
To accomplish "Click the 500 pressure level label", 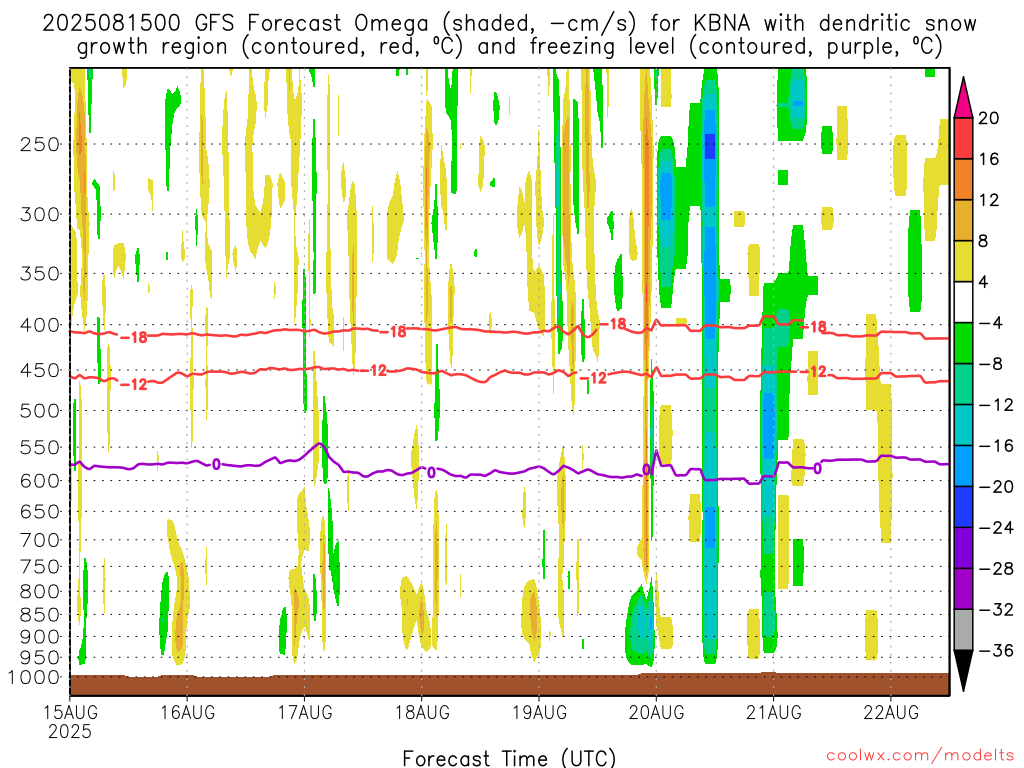I will click(40, 411).
